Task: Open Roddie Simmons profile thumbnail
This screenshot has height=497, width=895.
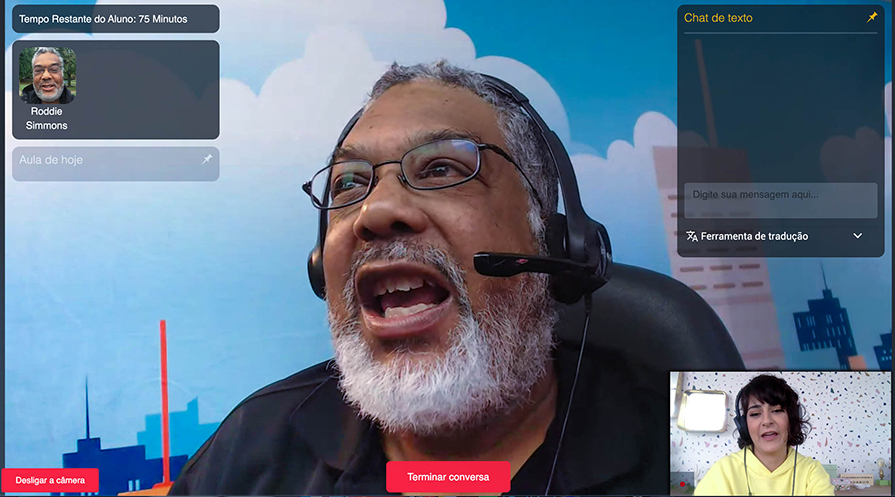Action: 47,75
